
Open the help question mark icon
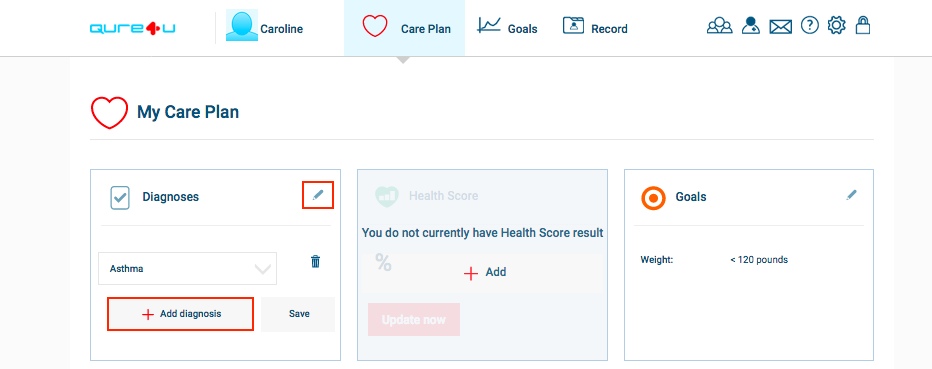810,26
